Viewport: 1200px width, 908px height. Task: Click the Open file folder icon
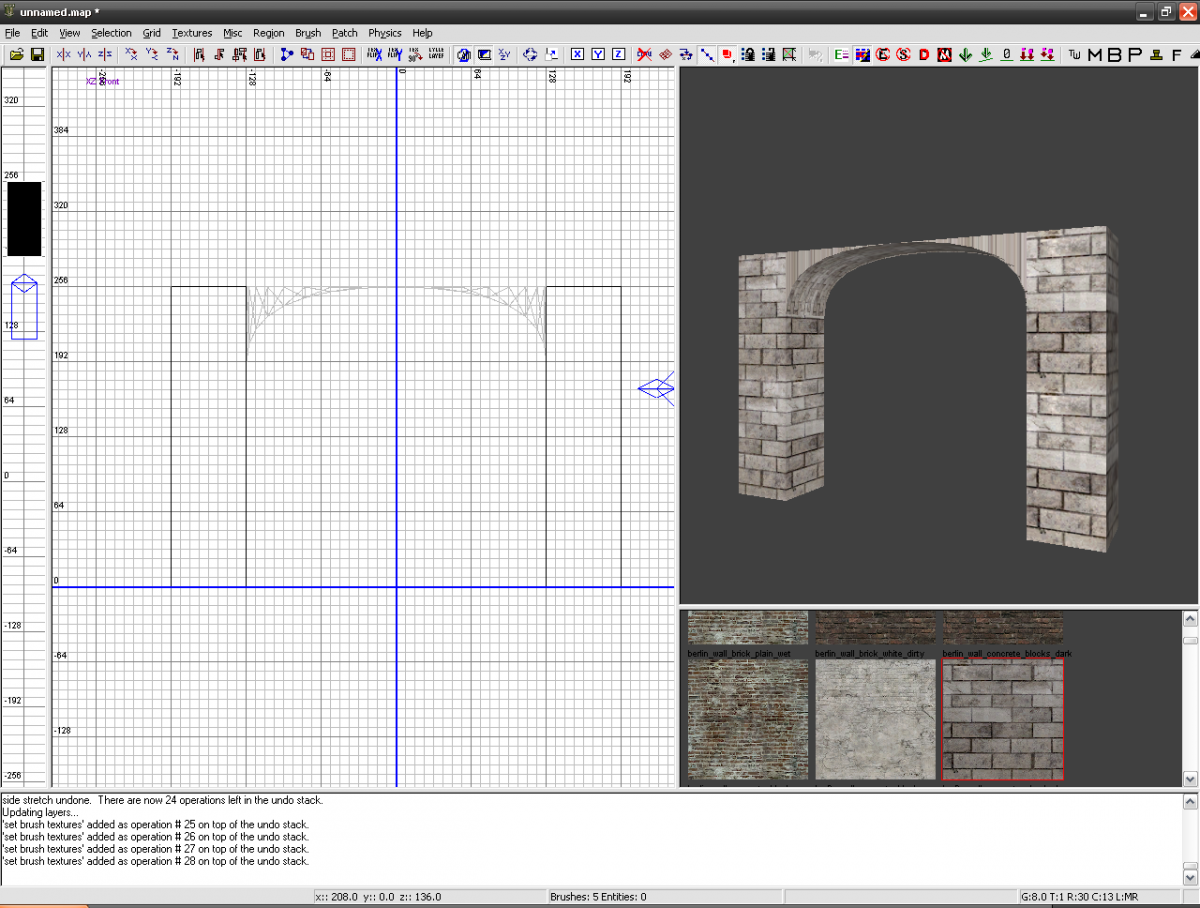(17, 54)
